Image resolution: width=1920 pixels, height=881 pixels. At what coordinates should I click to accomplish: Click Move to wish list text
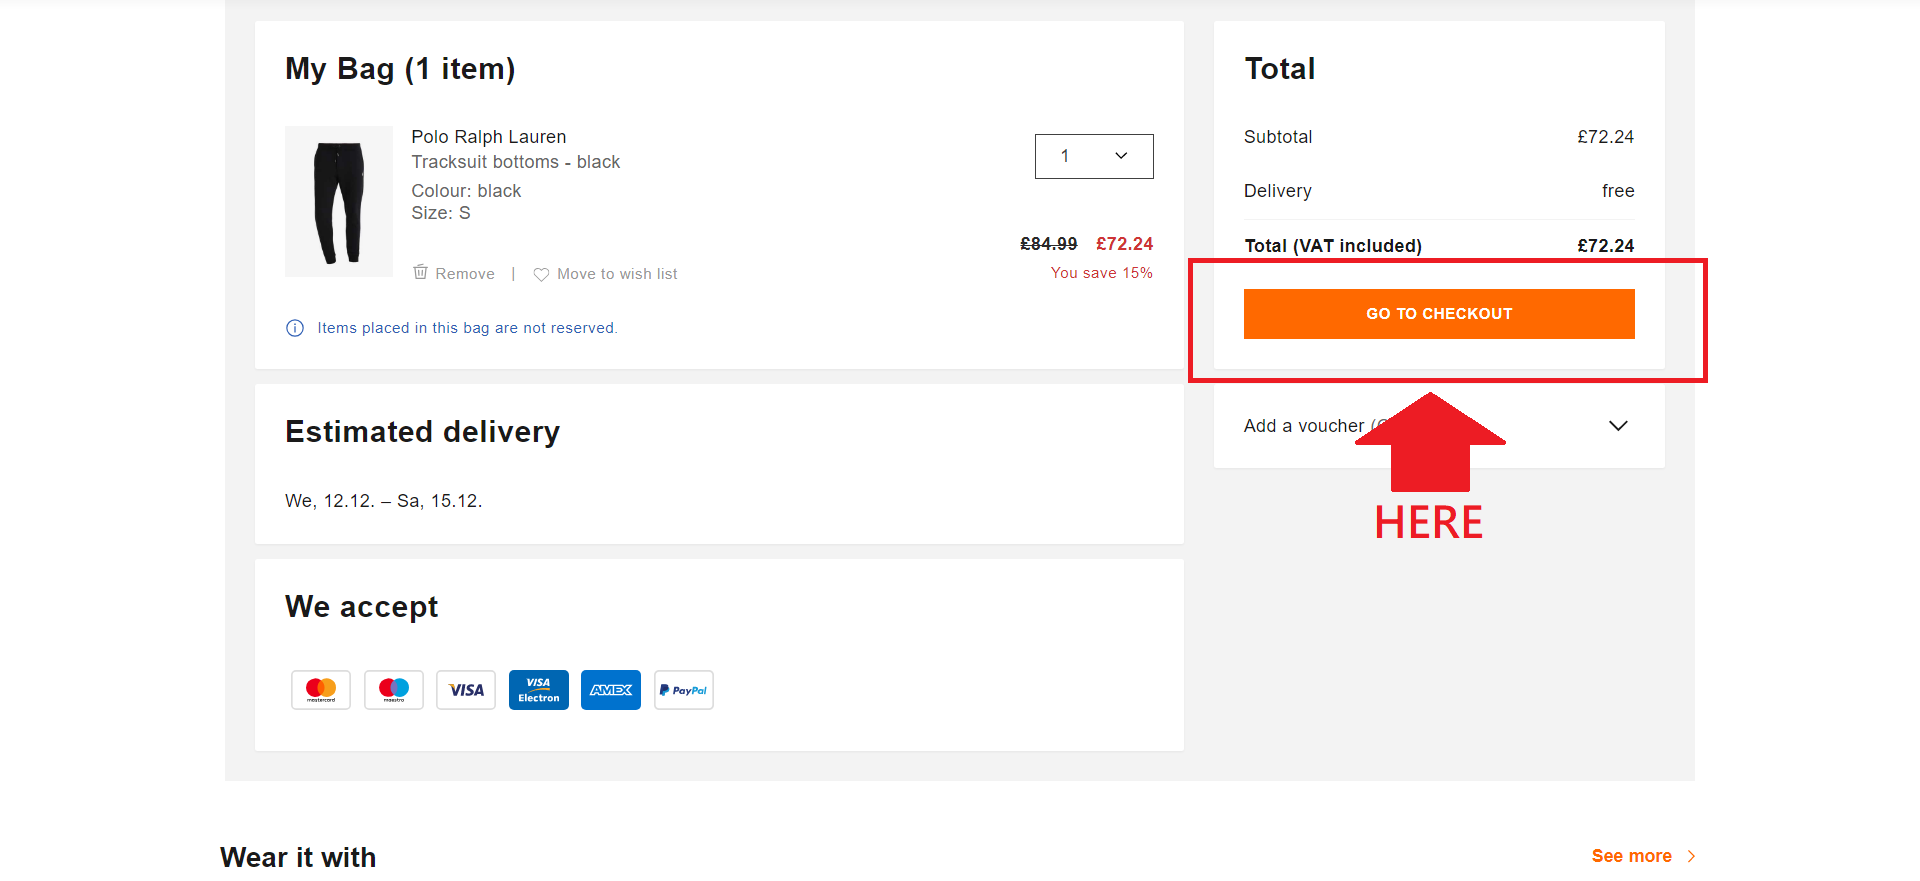pos(617,274)
